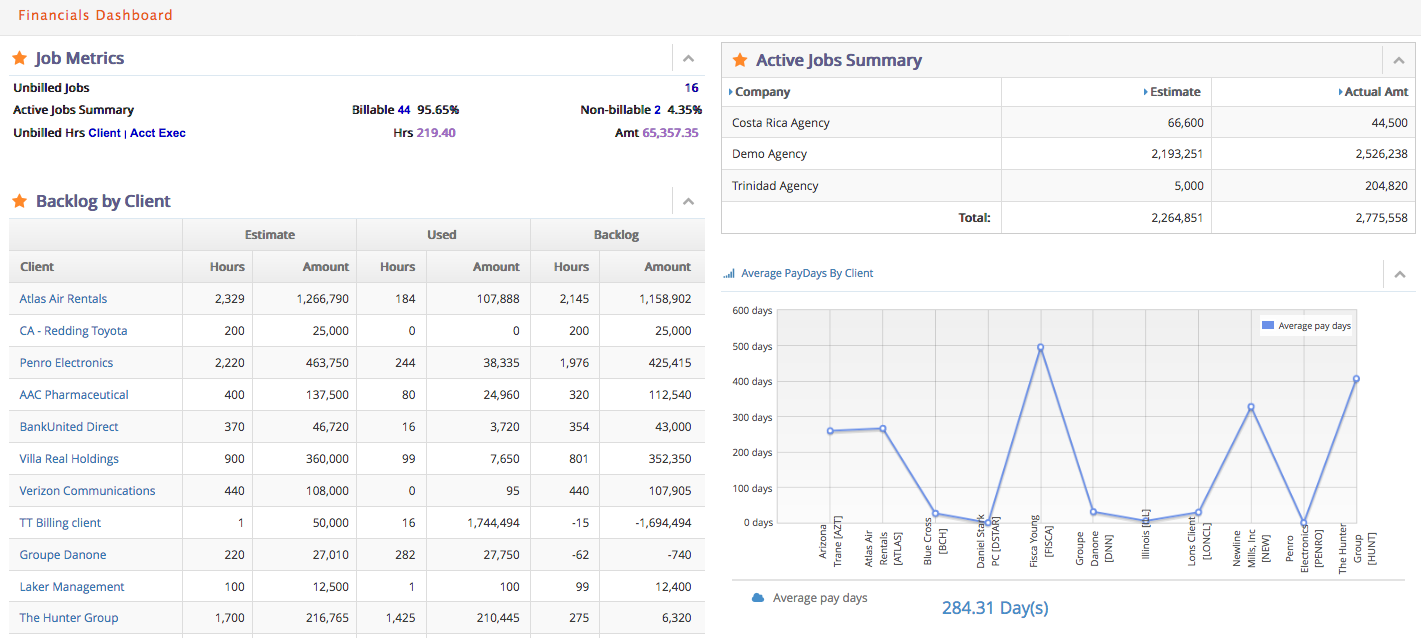Open BankUnited Direct client

point(69,427)
